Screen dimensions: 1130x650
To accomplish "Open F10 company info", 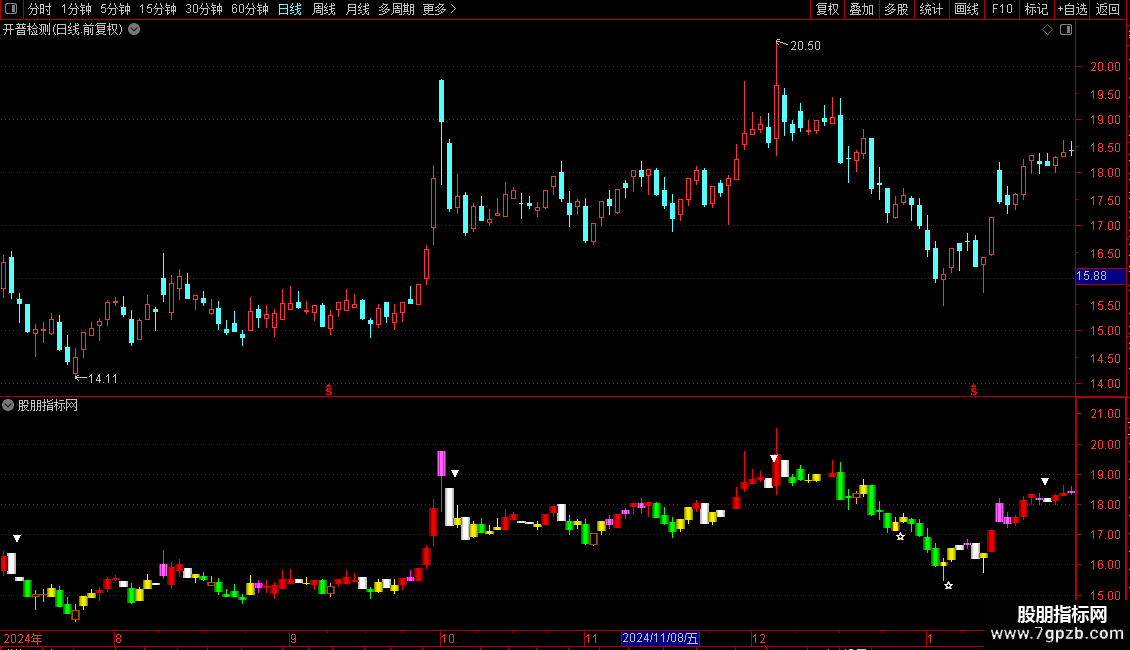I will 1002,9.
